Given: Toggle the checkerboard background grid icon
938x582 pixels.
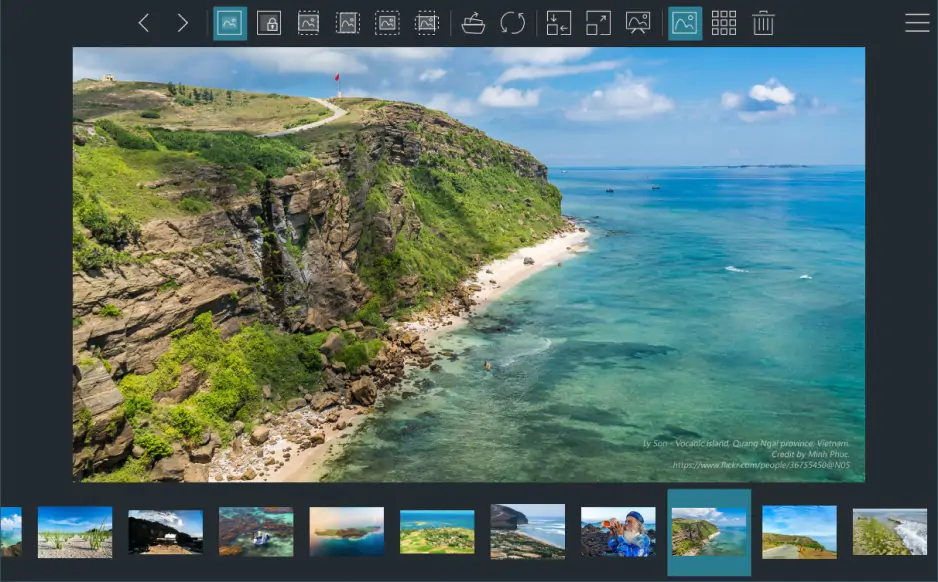Looking at the screenshot, I should pos(724,23).
